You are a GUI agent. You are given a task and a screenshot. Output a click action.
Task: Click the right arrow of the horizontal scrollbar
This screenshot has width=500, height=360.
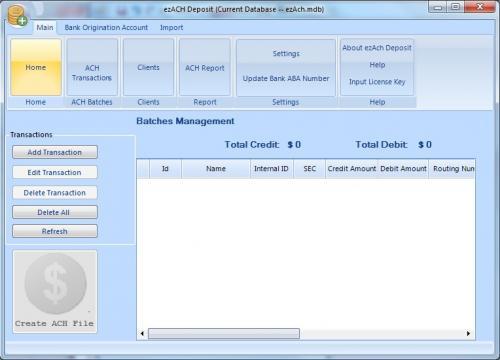coord(468,333)
